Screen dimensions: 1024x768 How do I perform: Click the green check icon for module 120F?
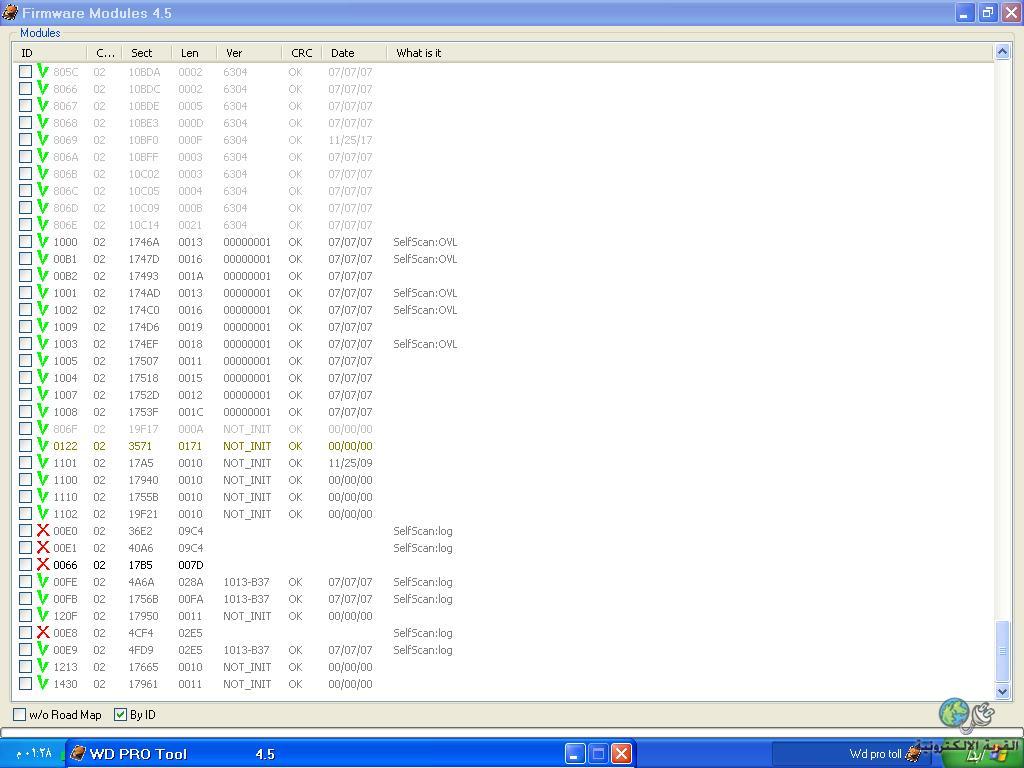43,615
